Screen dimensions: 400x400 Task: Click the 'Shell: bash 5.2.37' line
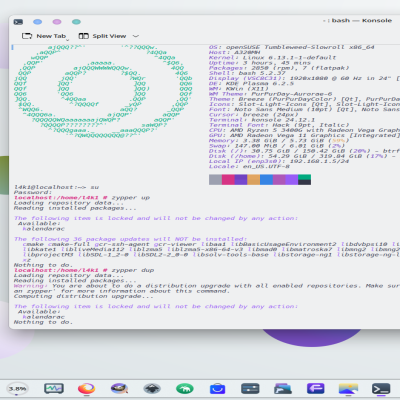click(247, 73)
